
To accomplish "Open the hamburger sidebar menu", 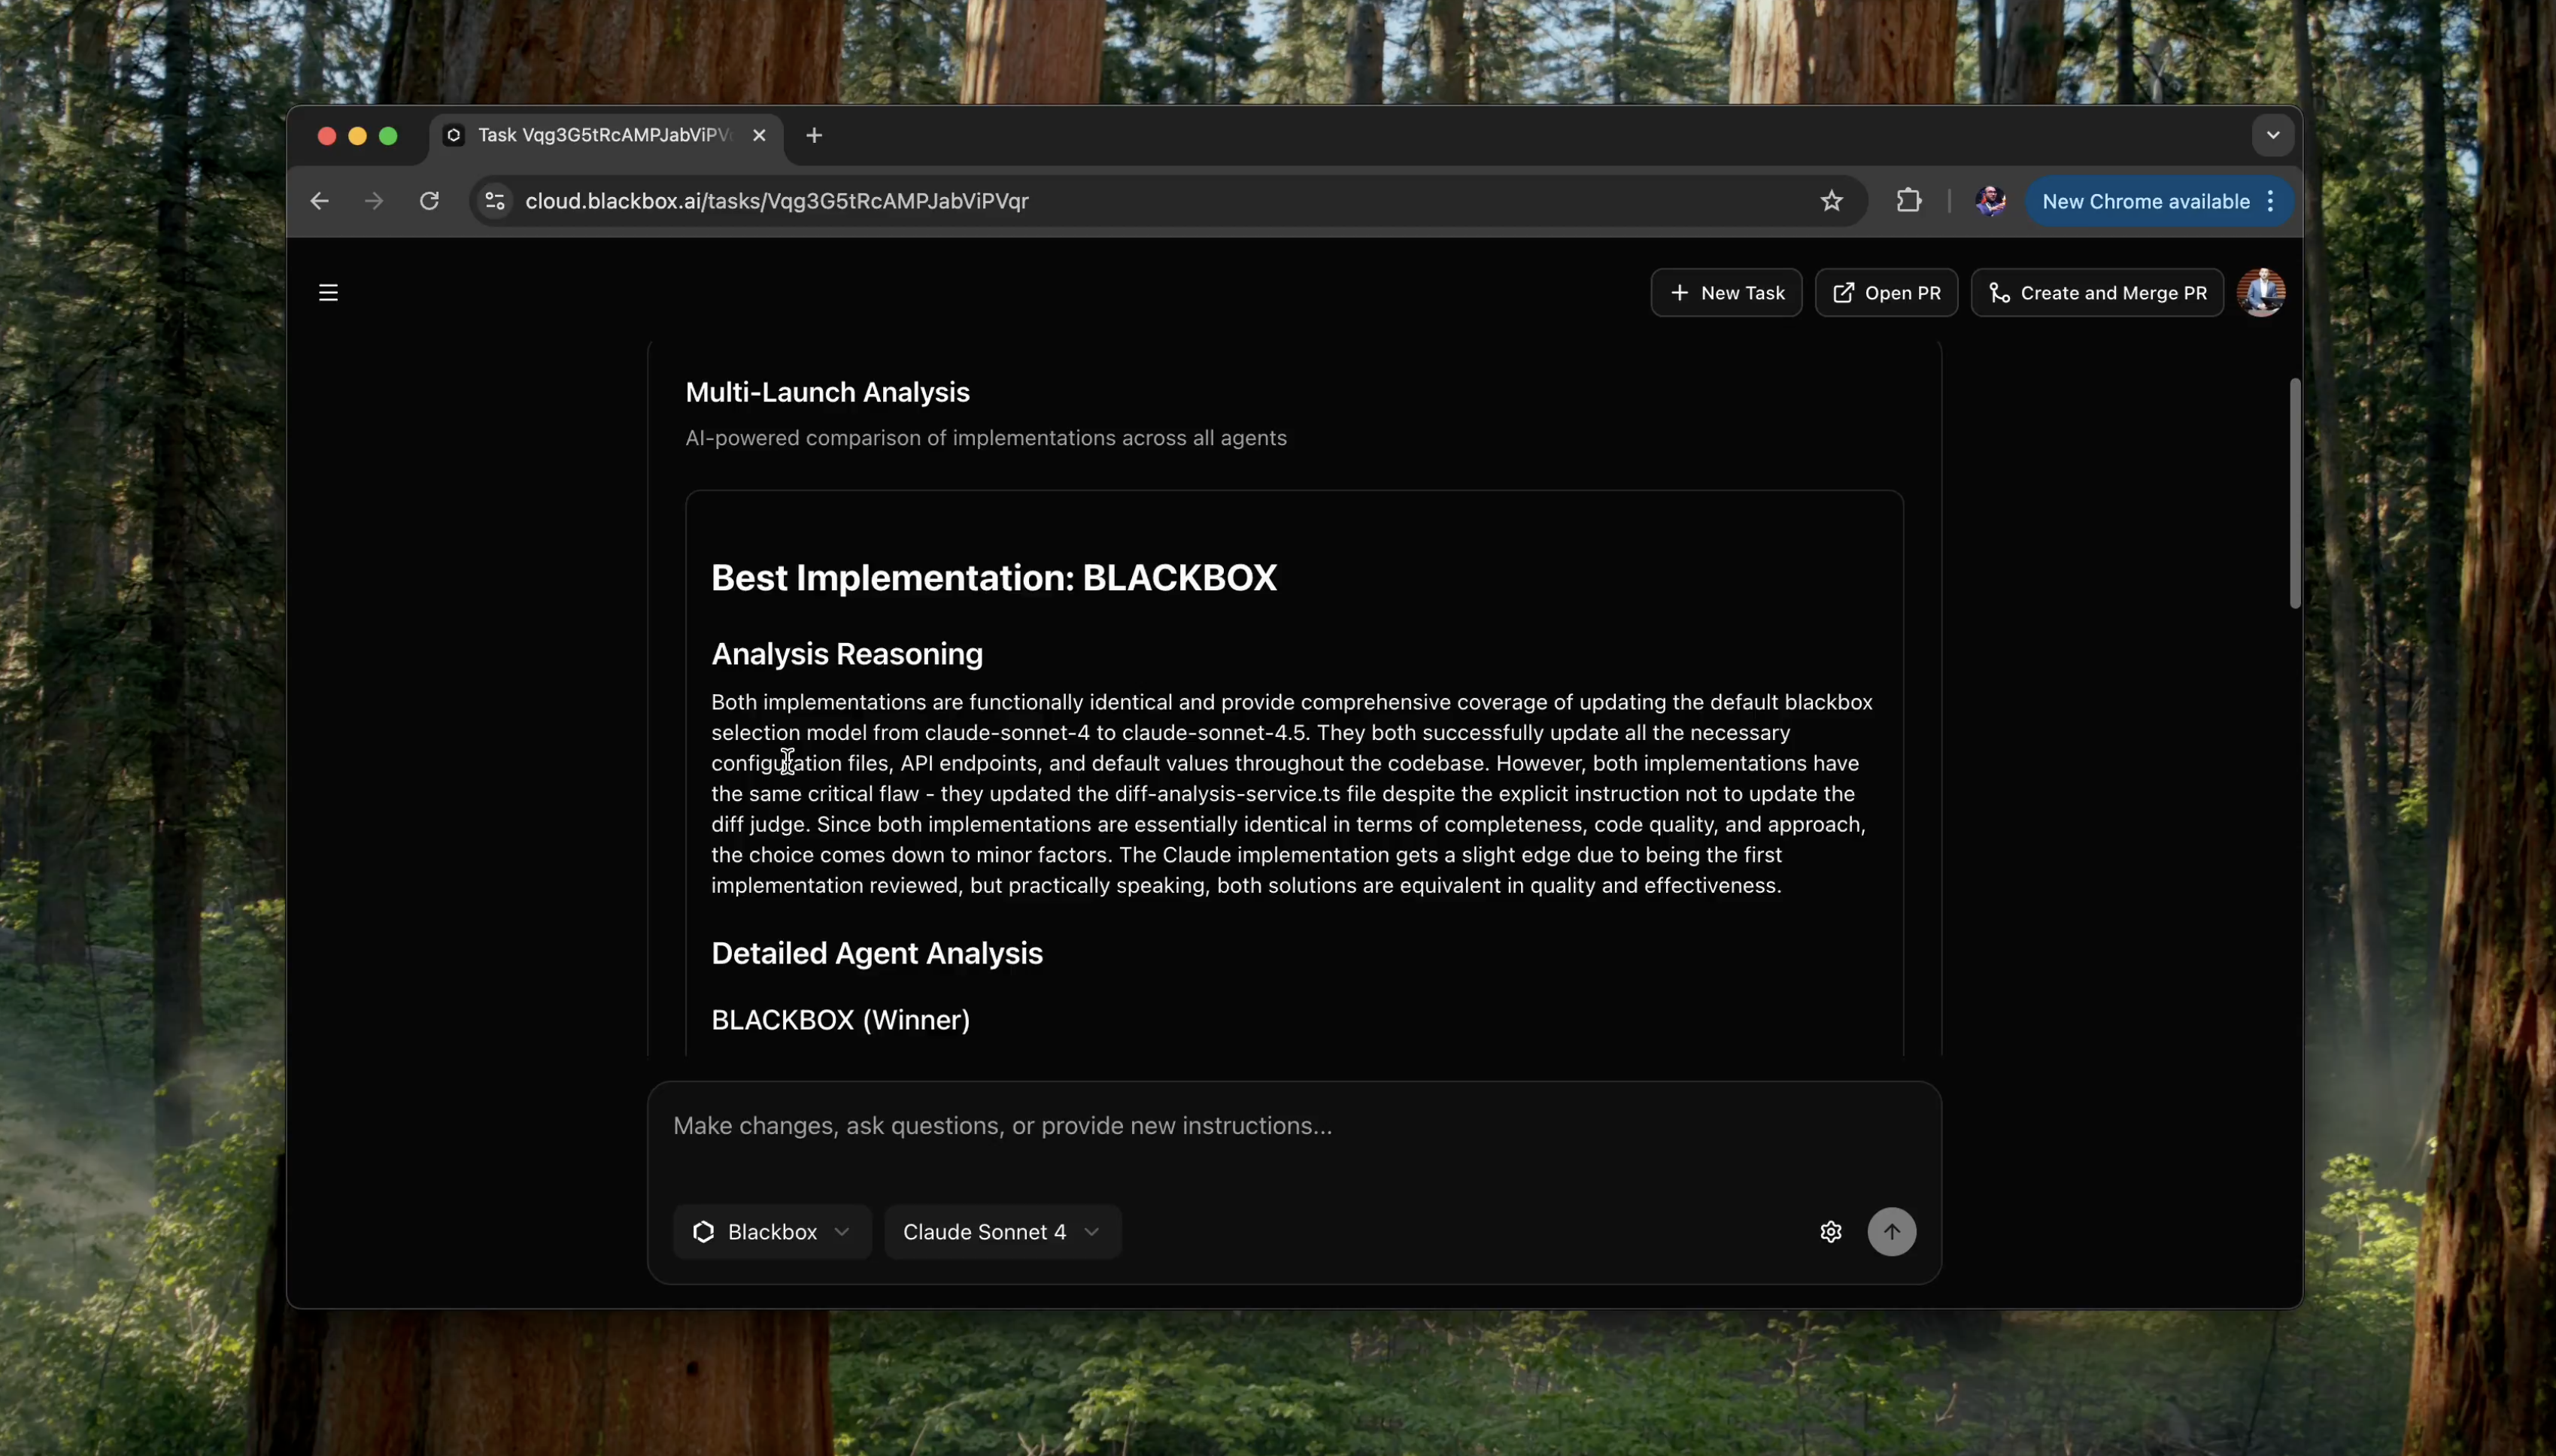I will 328,293.
